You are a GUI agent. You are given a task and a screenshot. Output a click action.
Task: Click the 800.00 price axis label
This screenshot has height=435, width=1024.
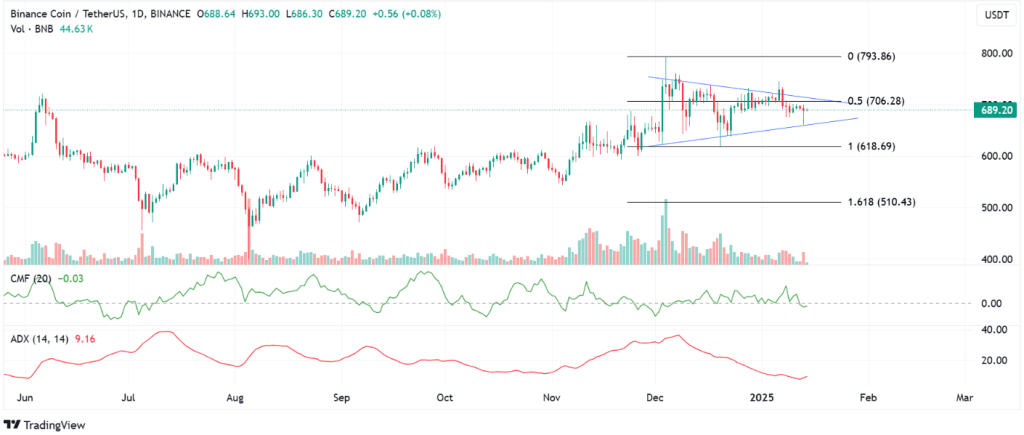click(997, 52)
